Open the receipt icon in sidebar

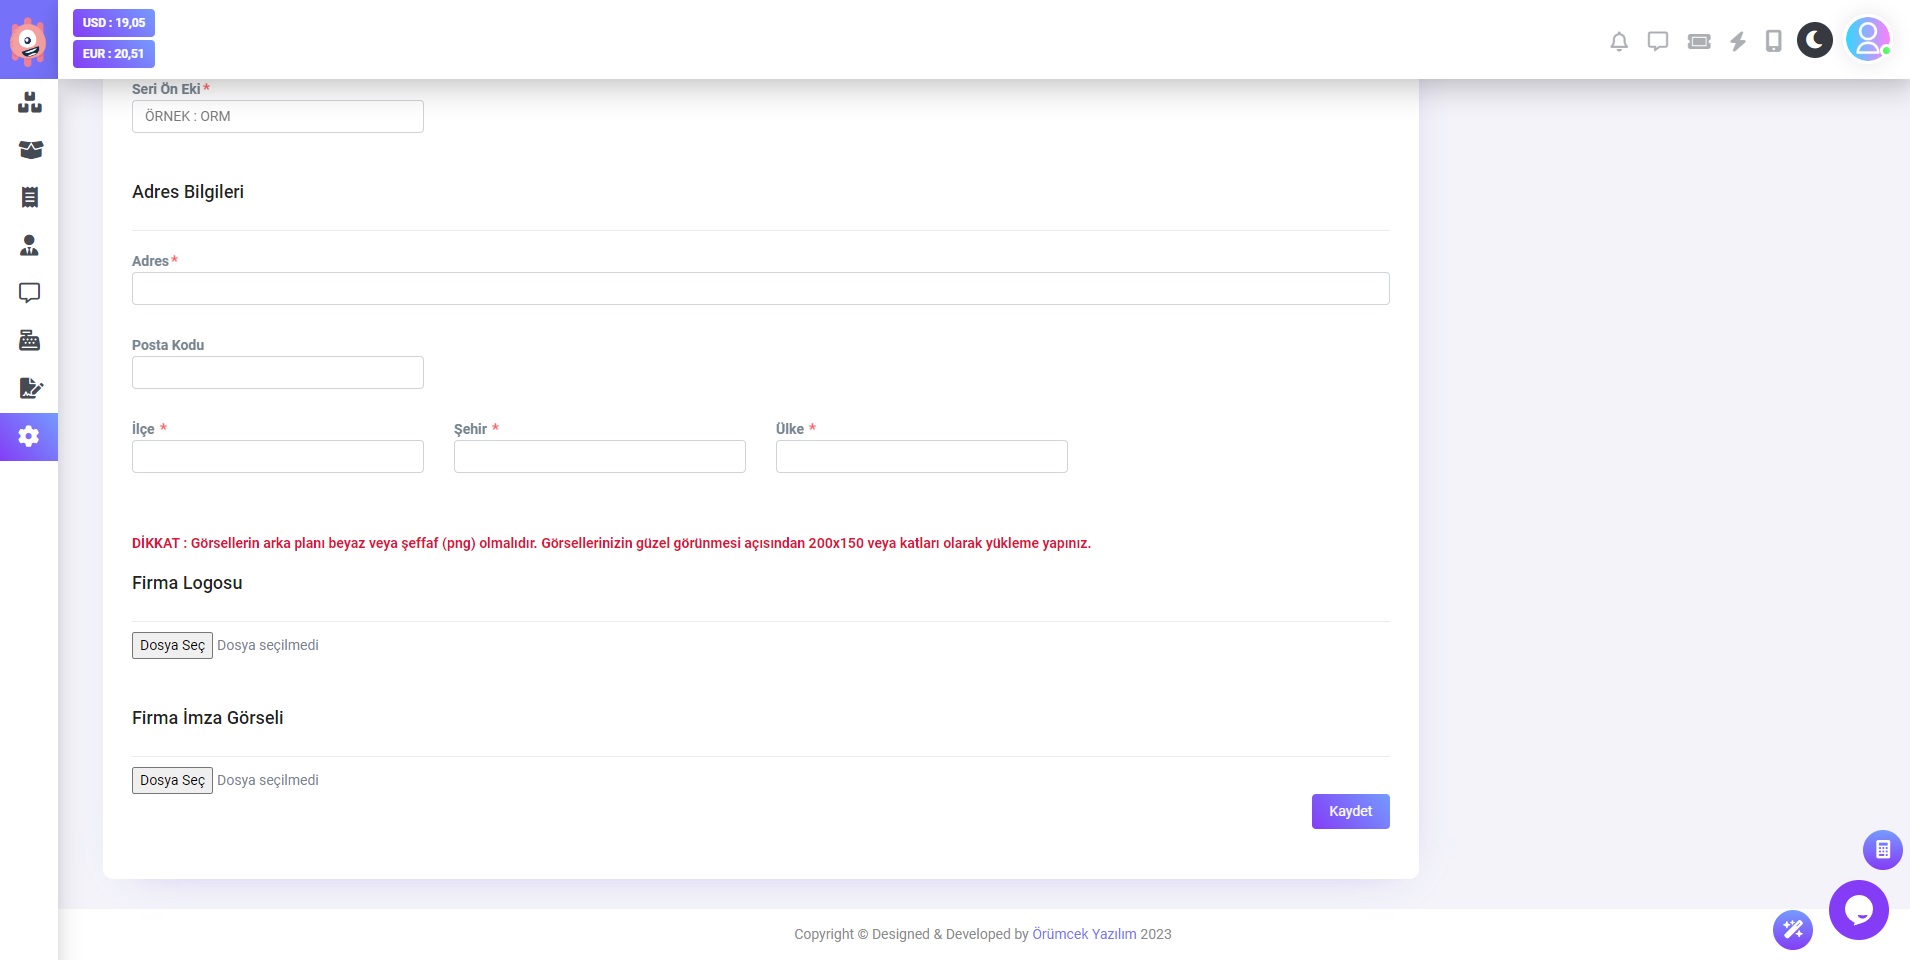click(30, 197)
